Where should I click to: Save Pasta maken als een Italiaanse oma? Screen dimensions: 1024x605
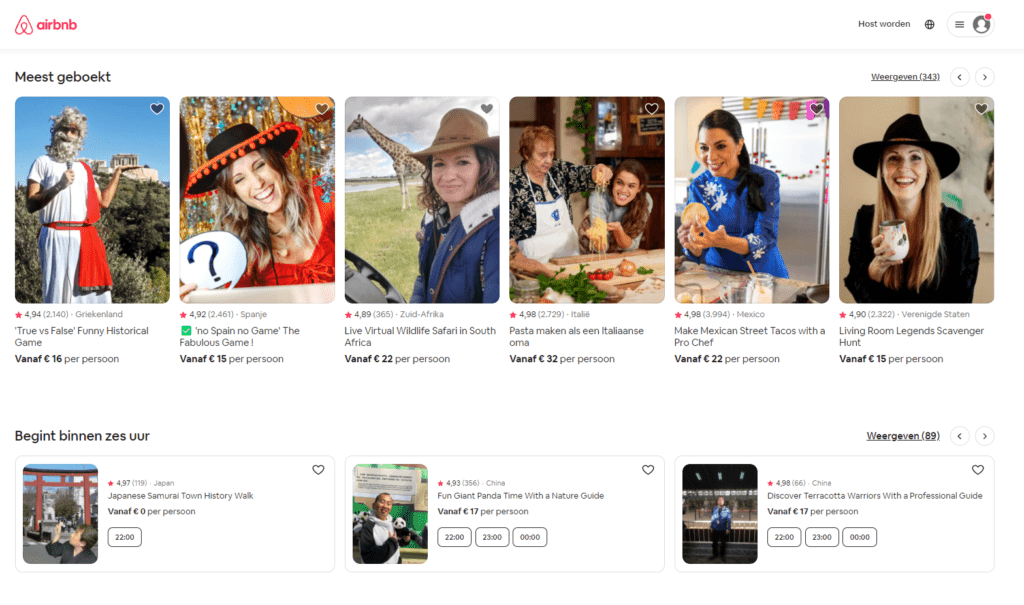click(x=652, y=109)
